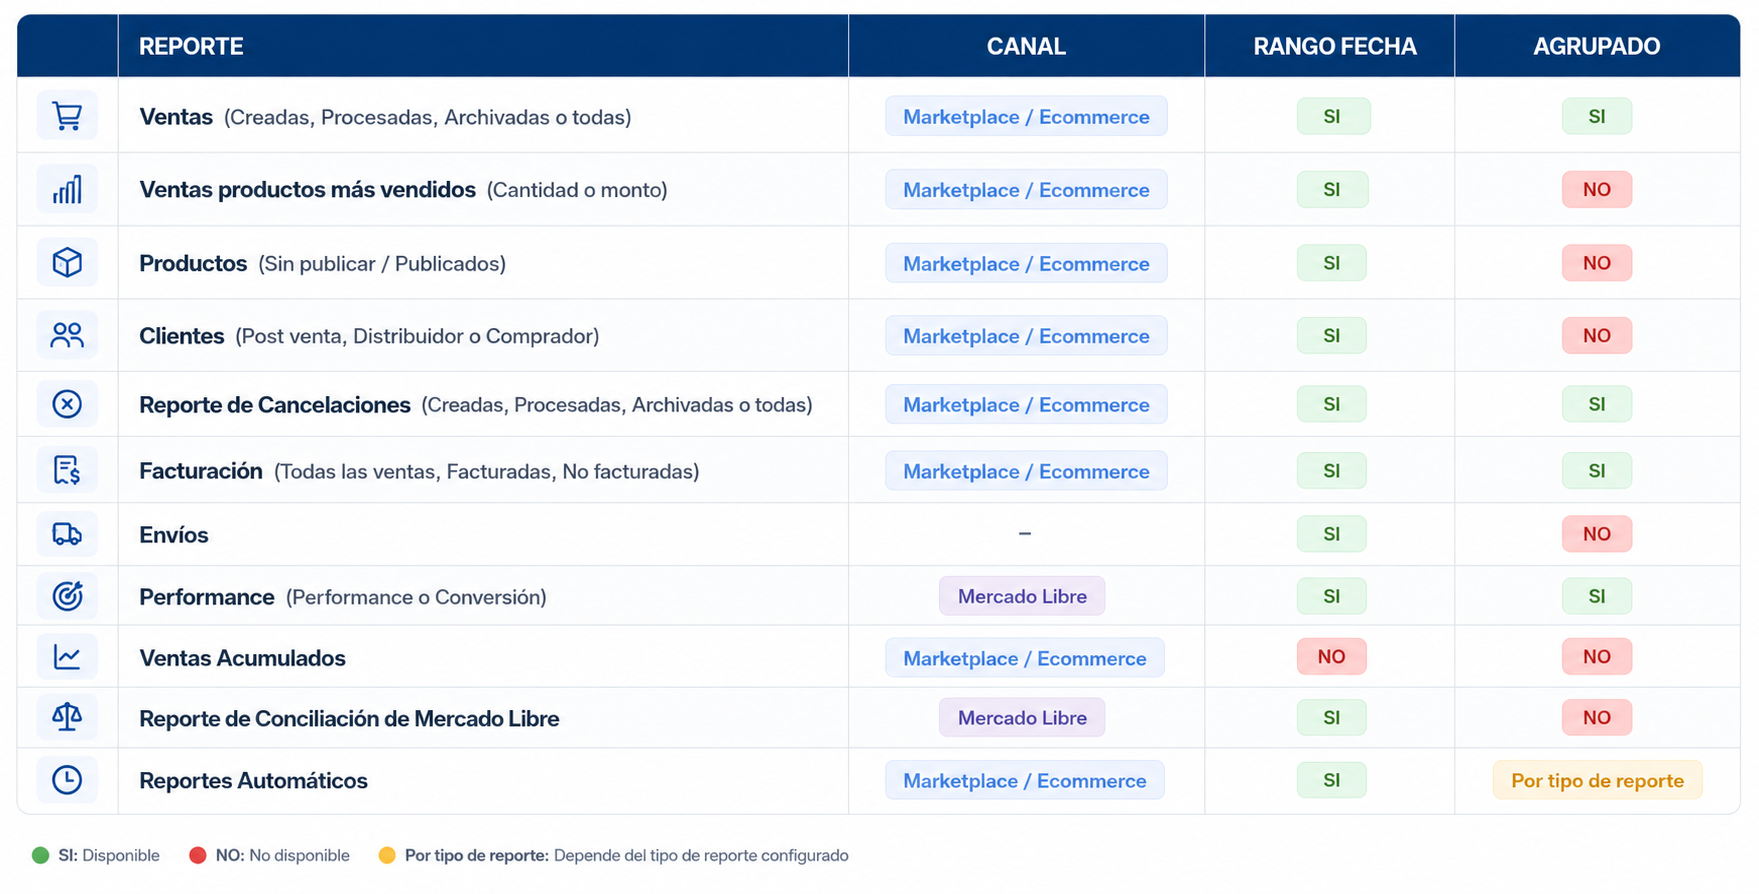Screen dimensions: 1759x894
Task: Click the Mercado Libre tag in Performance row
Action: (1022, 596)
